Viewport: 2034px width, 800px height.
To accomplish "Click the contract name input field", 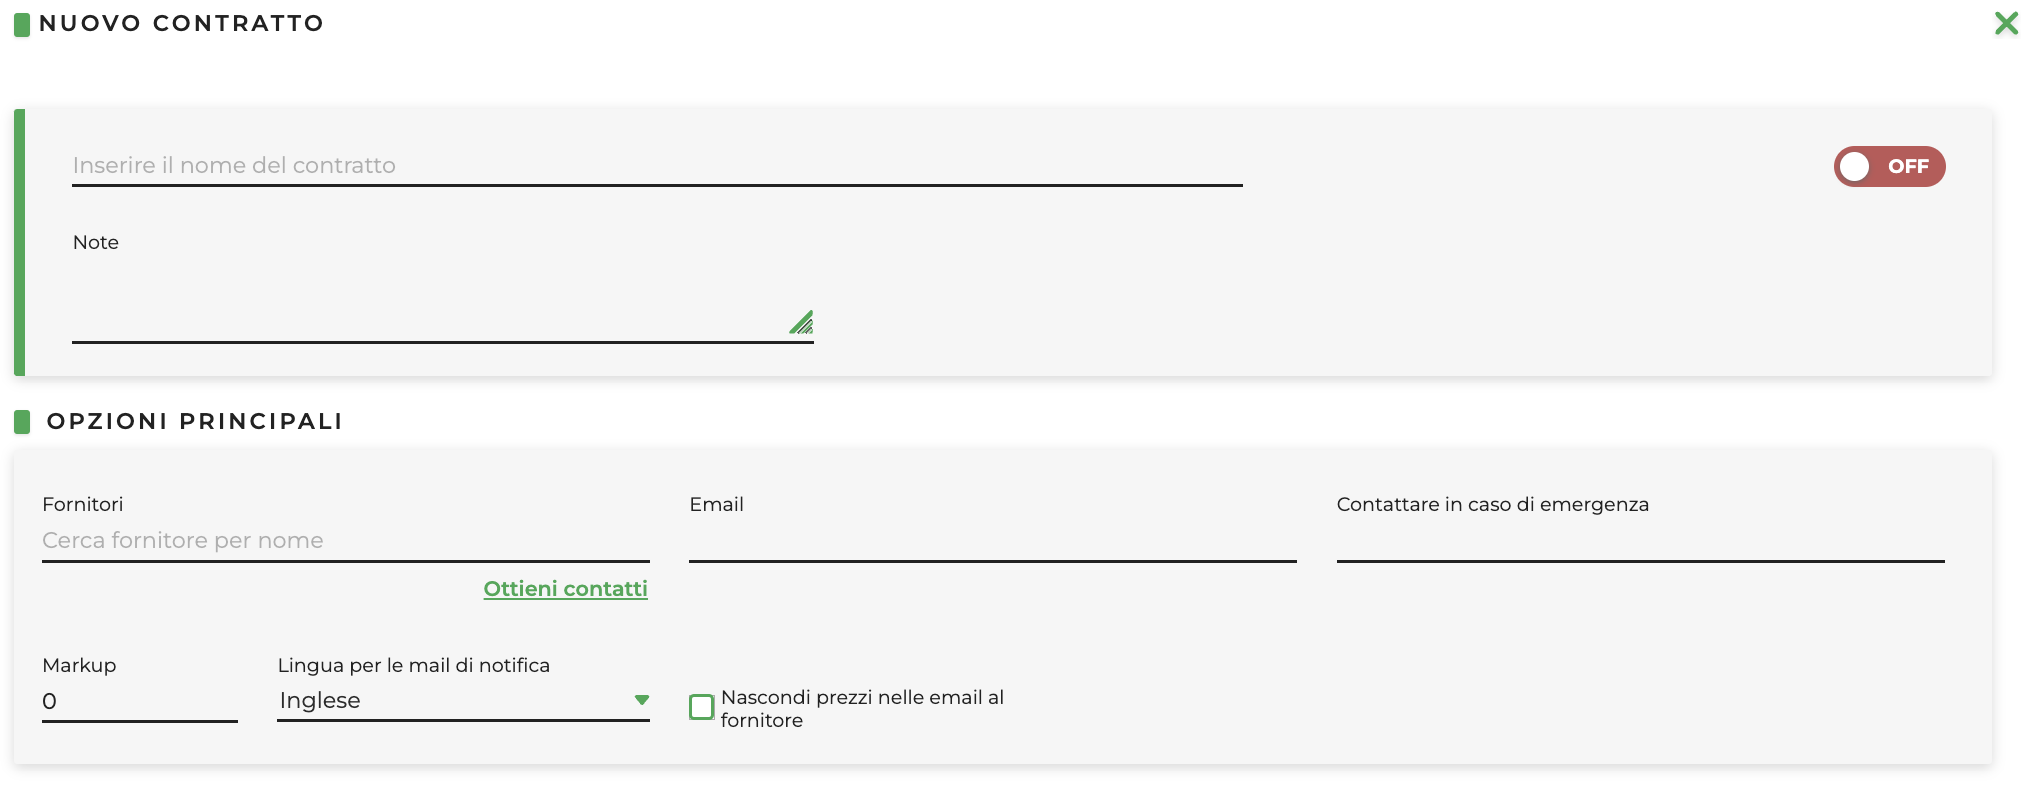I will click(x=656, y=166).
